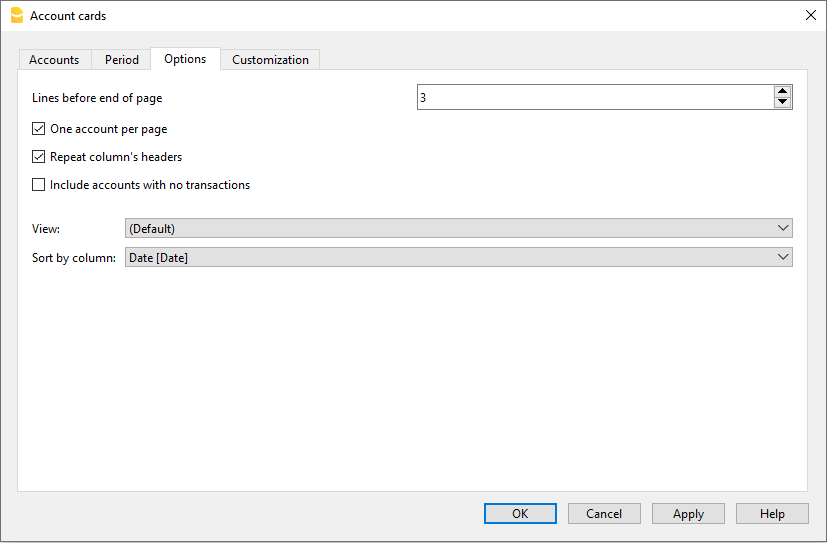Open the View dropdown

[458, 228]
